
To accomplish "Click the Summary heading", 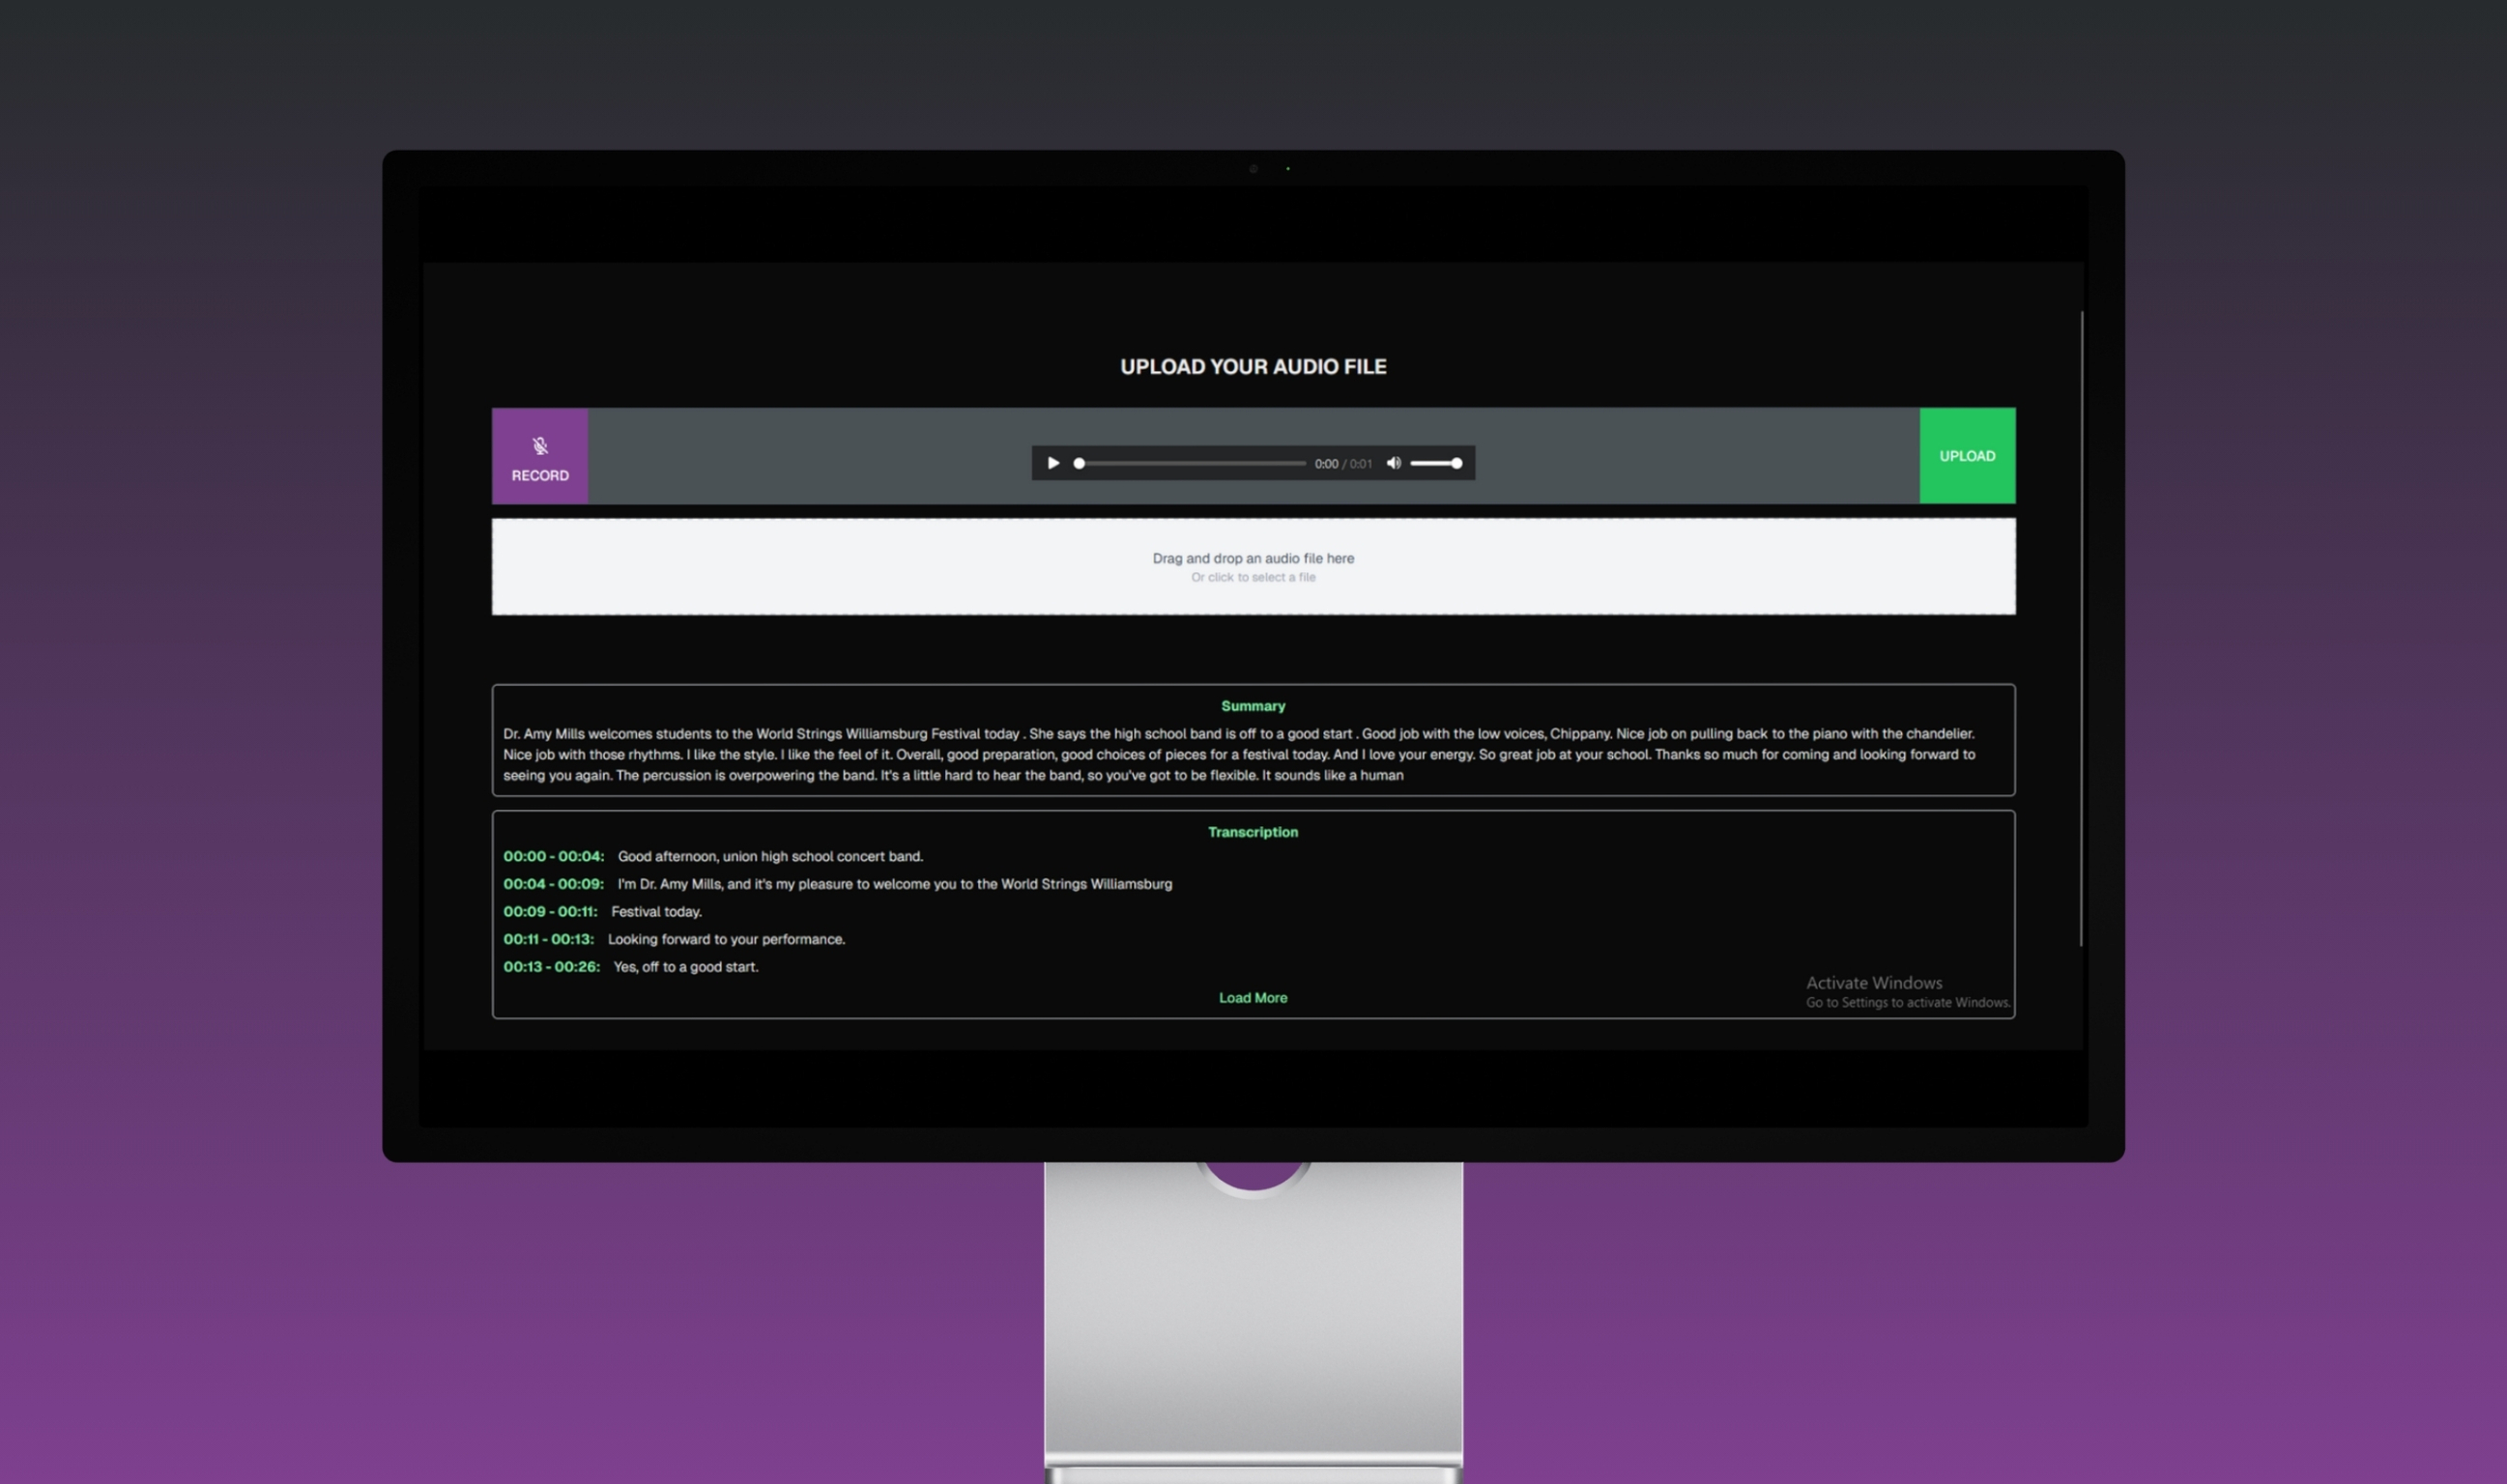I will [x=1253, y=706].
